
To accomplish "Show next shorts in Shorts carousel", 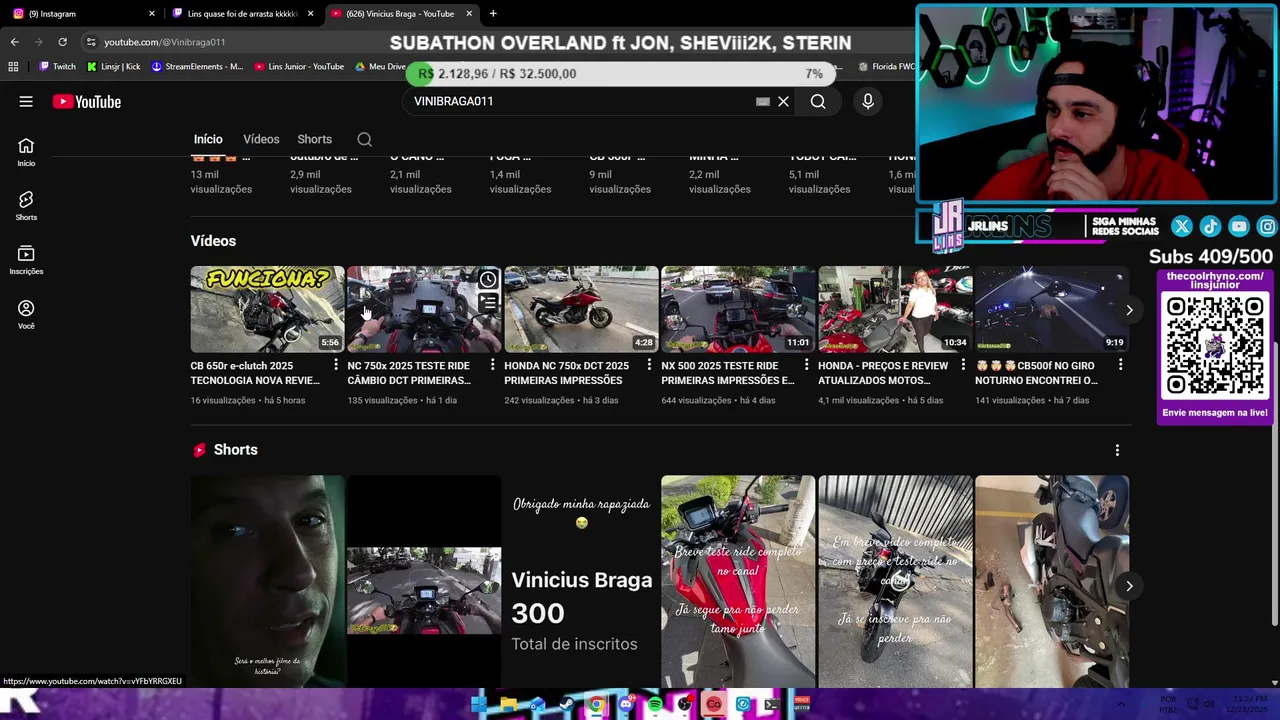I will (1129, 586).
